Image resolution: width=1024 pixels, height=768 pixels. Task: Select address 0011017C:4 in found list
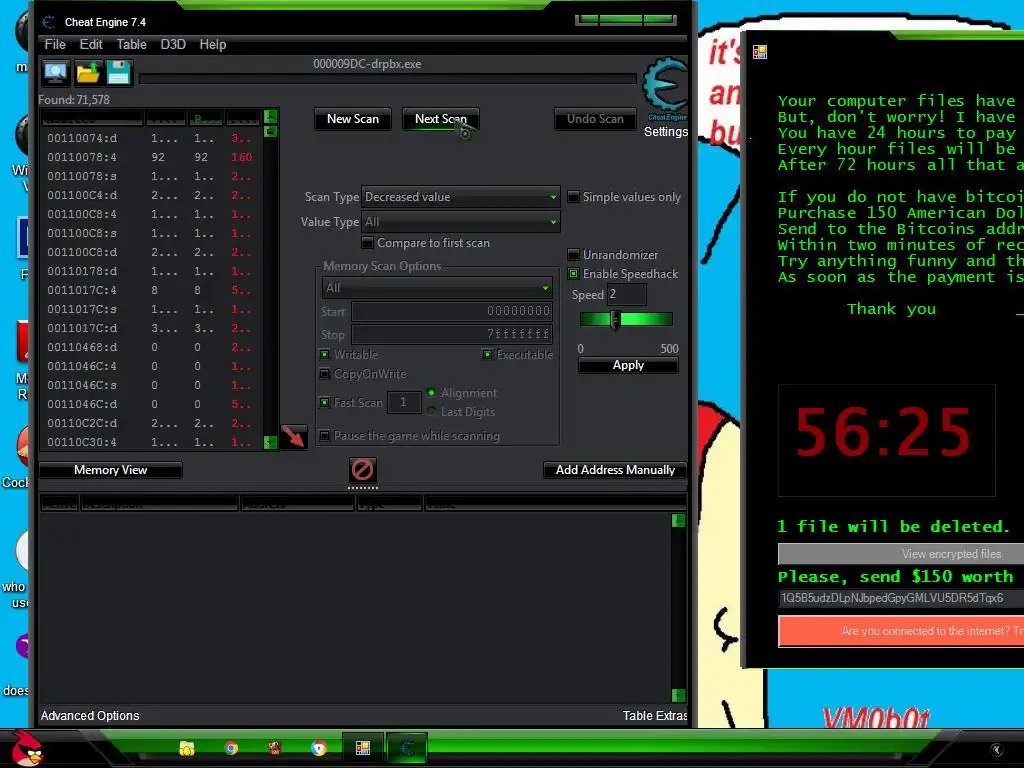tap(152, 290)
